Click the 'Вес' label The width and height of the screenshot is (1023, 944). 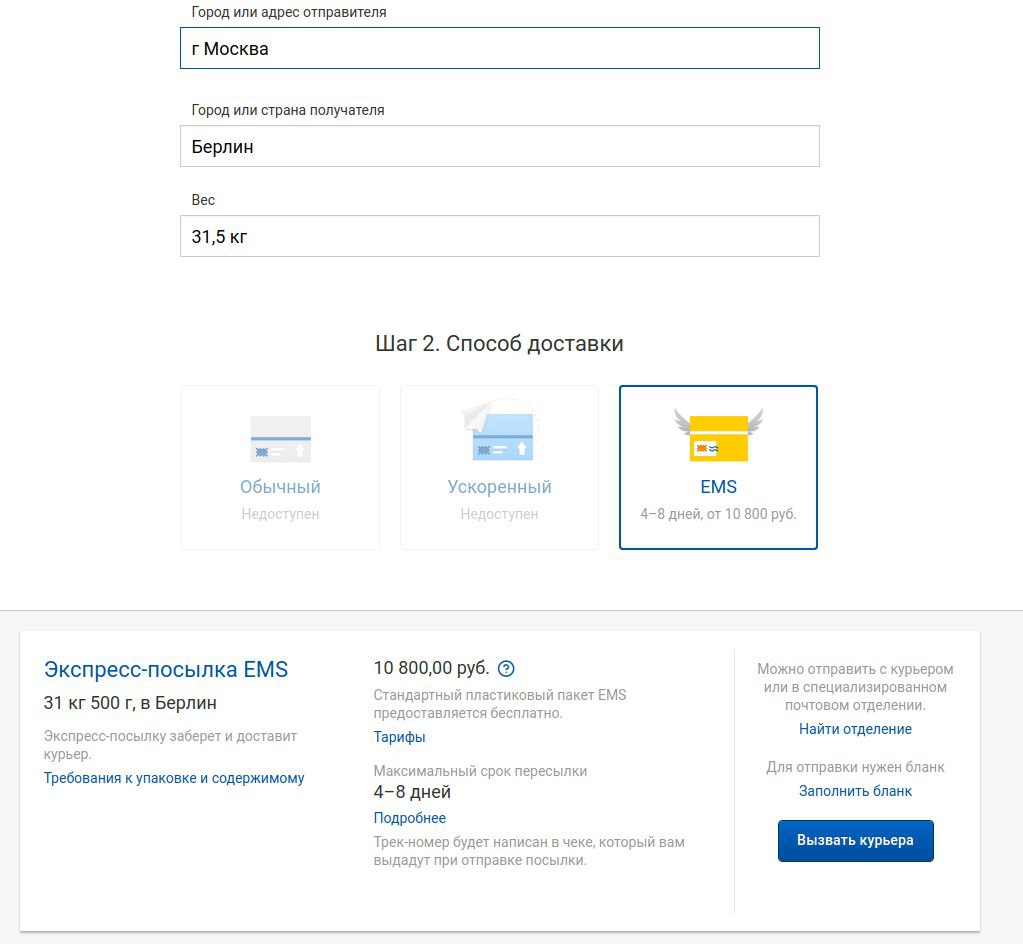(203, 200)
